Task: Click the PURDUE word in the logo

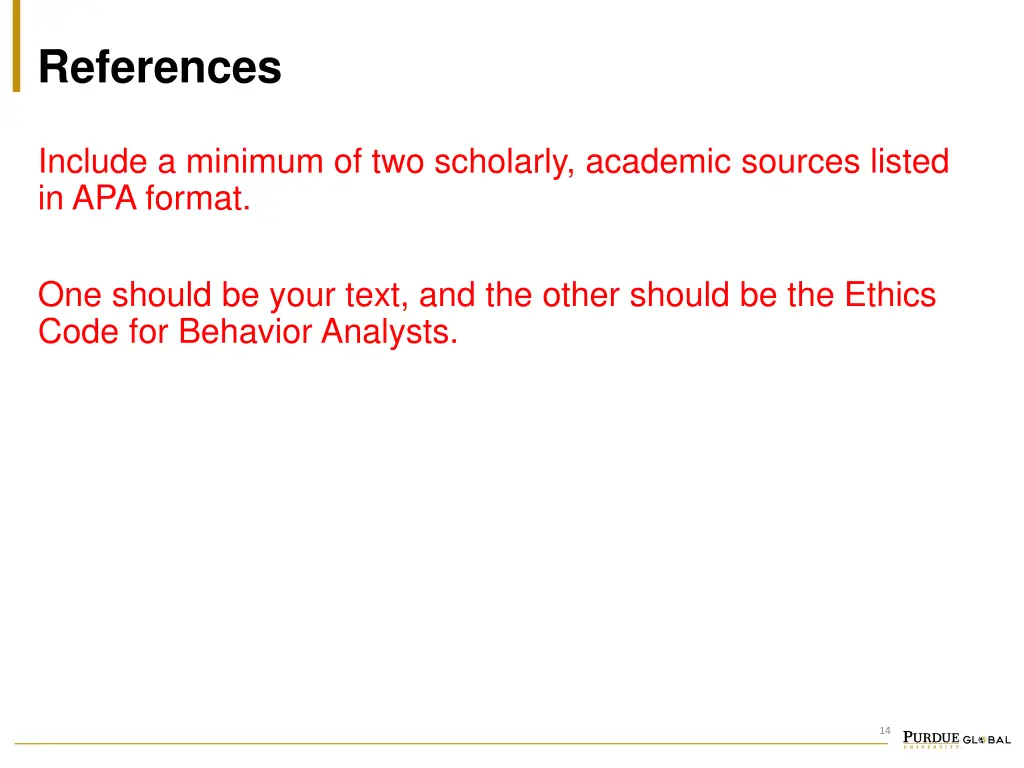Action: click(x=931, y=737)
